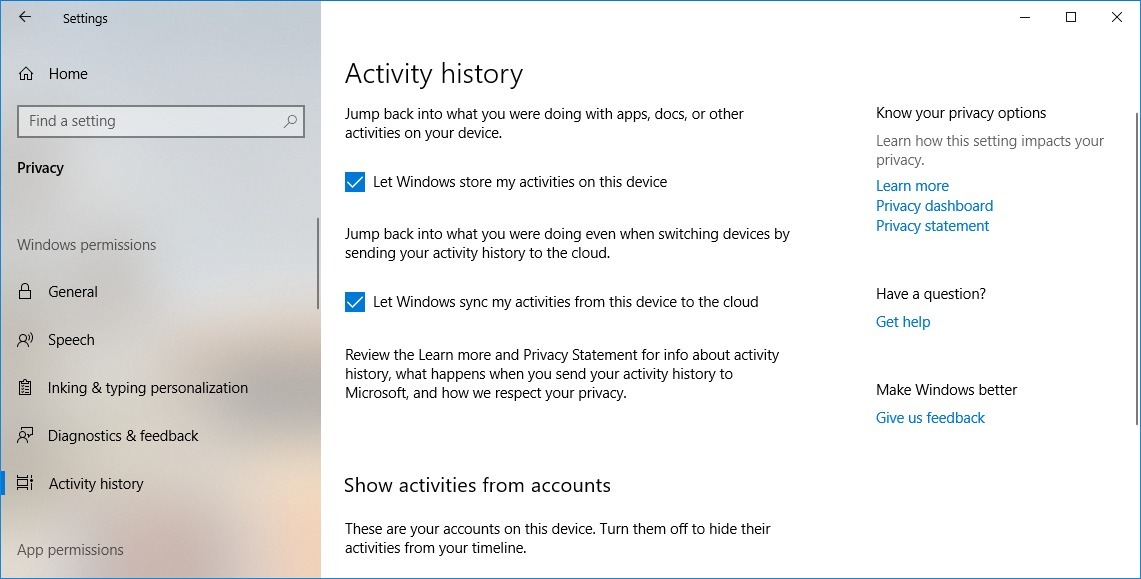
Task: Click the Give us feedback link
Action: click(930, 418)
